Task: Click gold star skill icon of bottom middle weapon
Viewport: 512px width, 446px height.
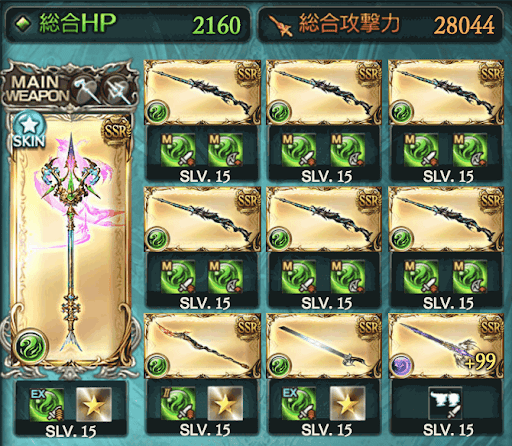Action: pos(347,403)
